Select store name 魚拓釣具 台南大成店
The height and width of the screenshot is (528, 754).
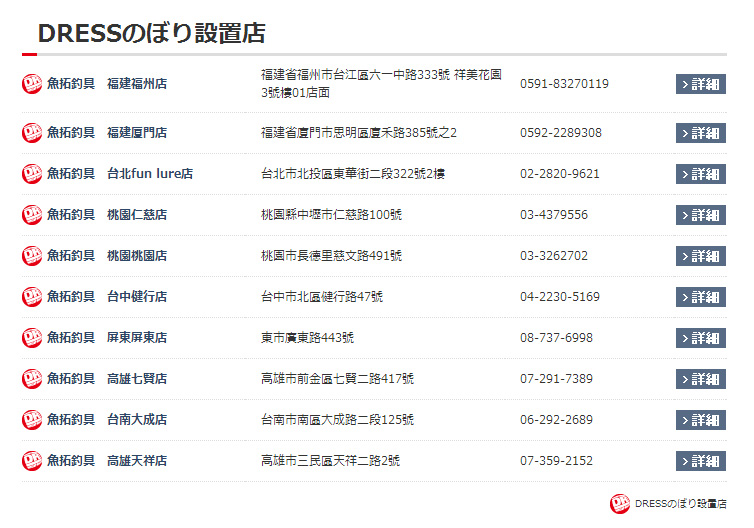coord(107,419)
